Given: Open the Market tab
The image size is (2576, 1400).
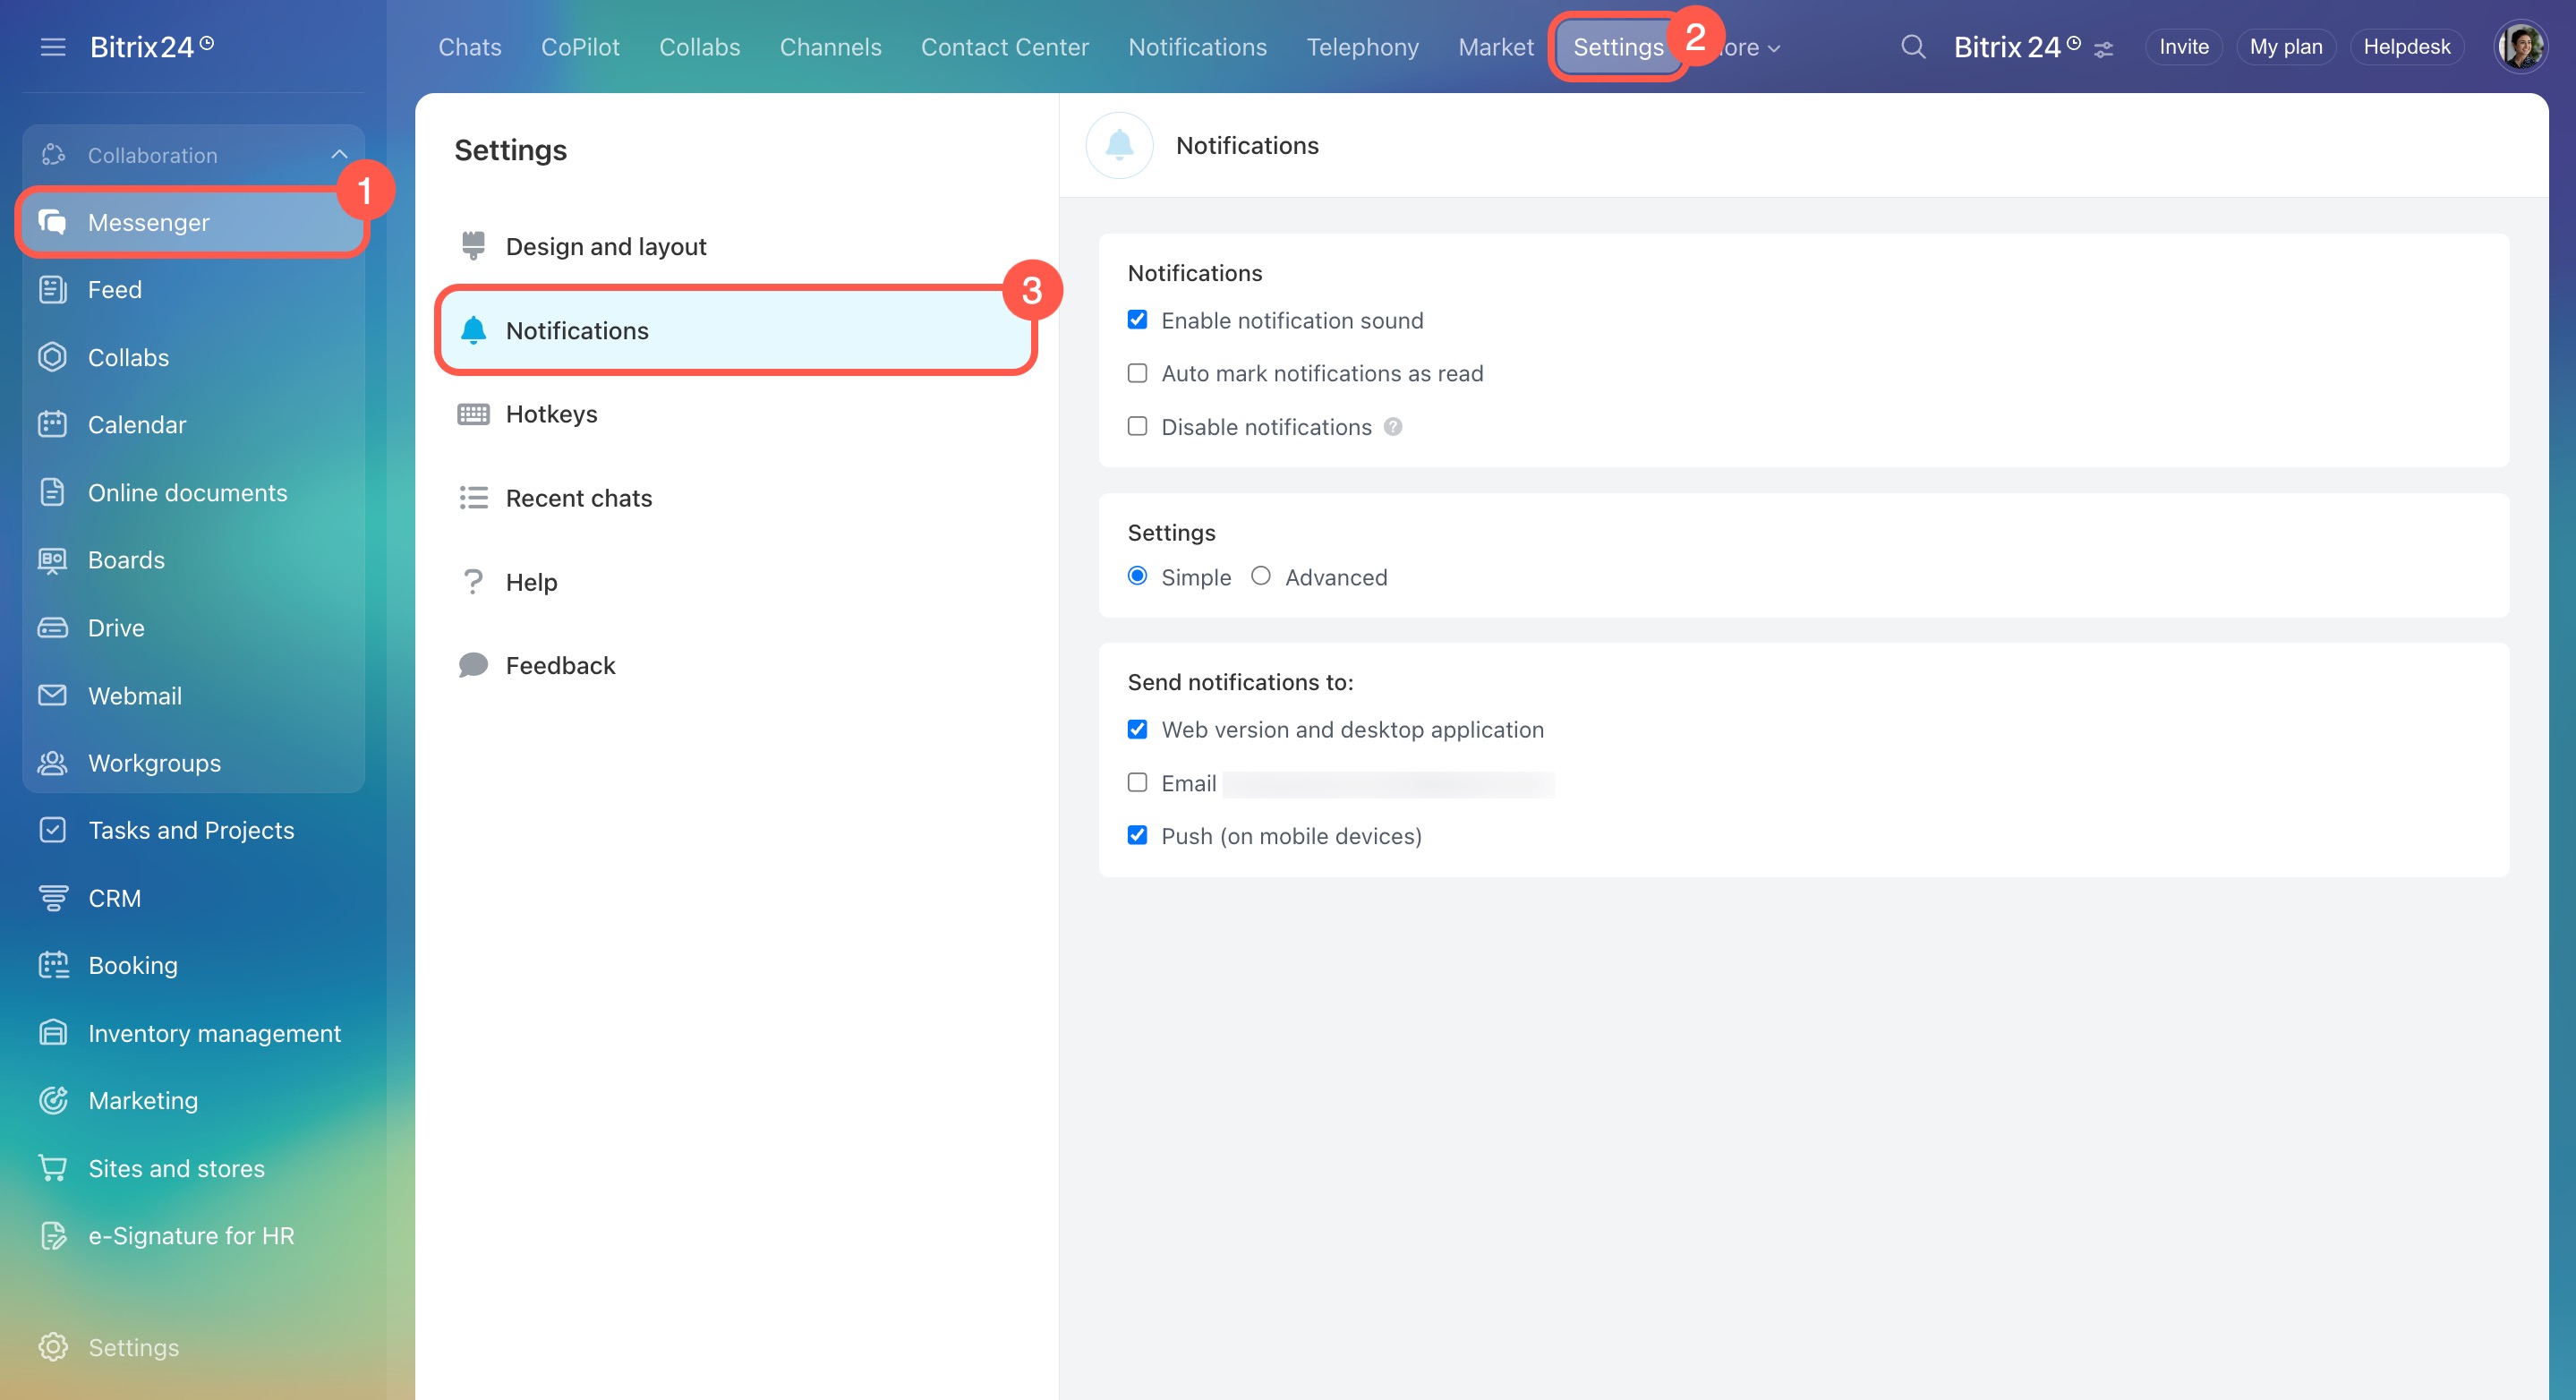Looking at the screenshot, I should [x=1495, y=47].
